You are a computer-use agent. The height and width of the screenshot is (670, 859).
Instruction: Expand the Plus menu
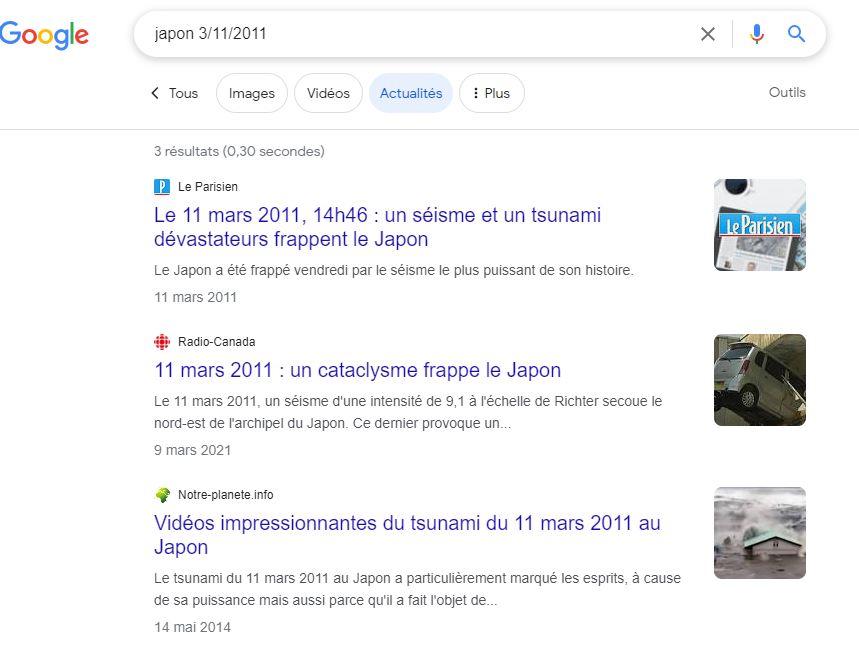pyautogui.click(x=491, y=93)
